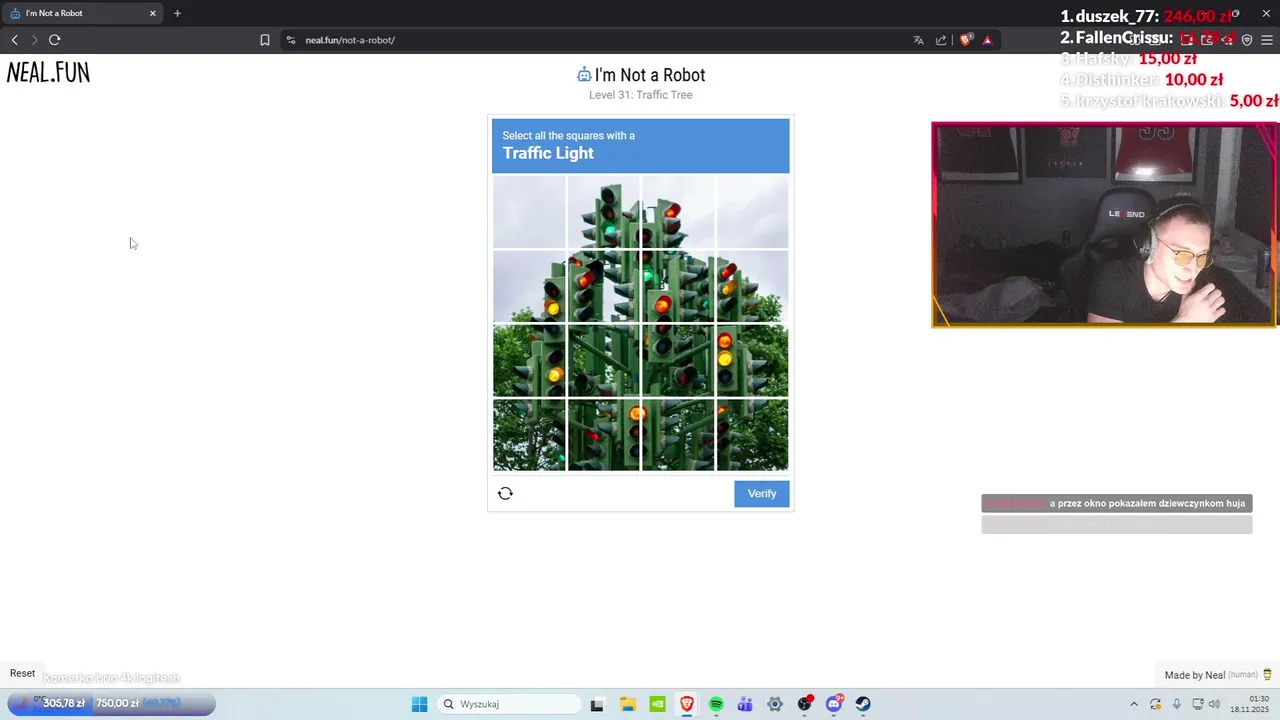Open the OBS Studio taskbar icon

(805, 704)
